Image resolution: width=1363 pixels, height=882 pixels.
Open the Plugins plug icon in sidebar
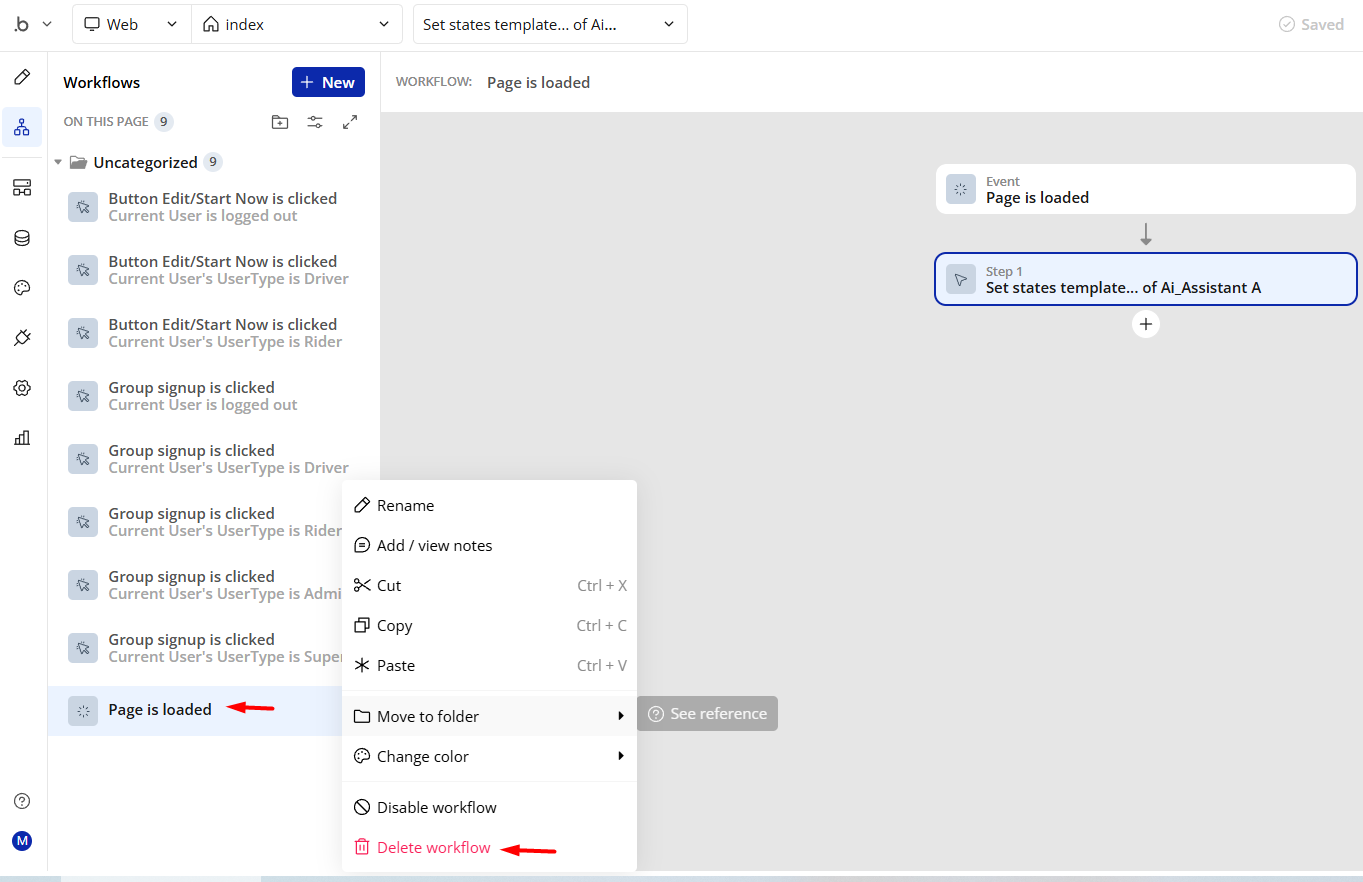pyautogui.click(x=22, y=338)
